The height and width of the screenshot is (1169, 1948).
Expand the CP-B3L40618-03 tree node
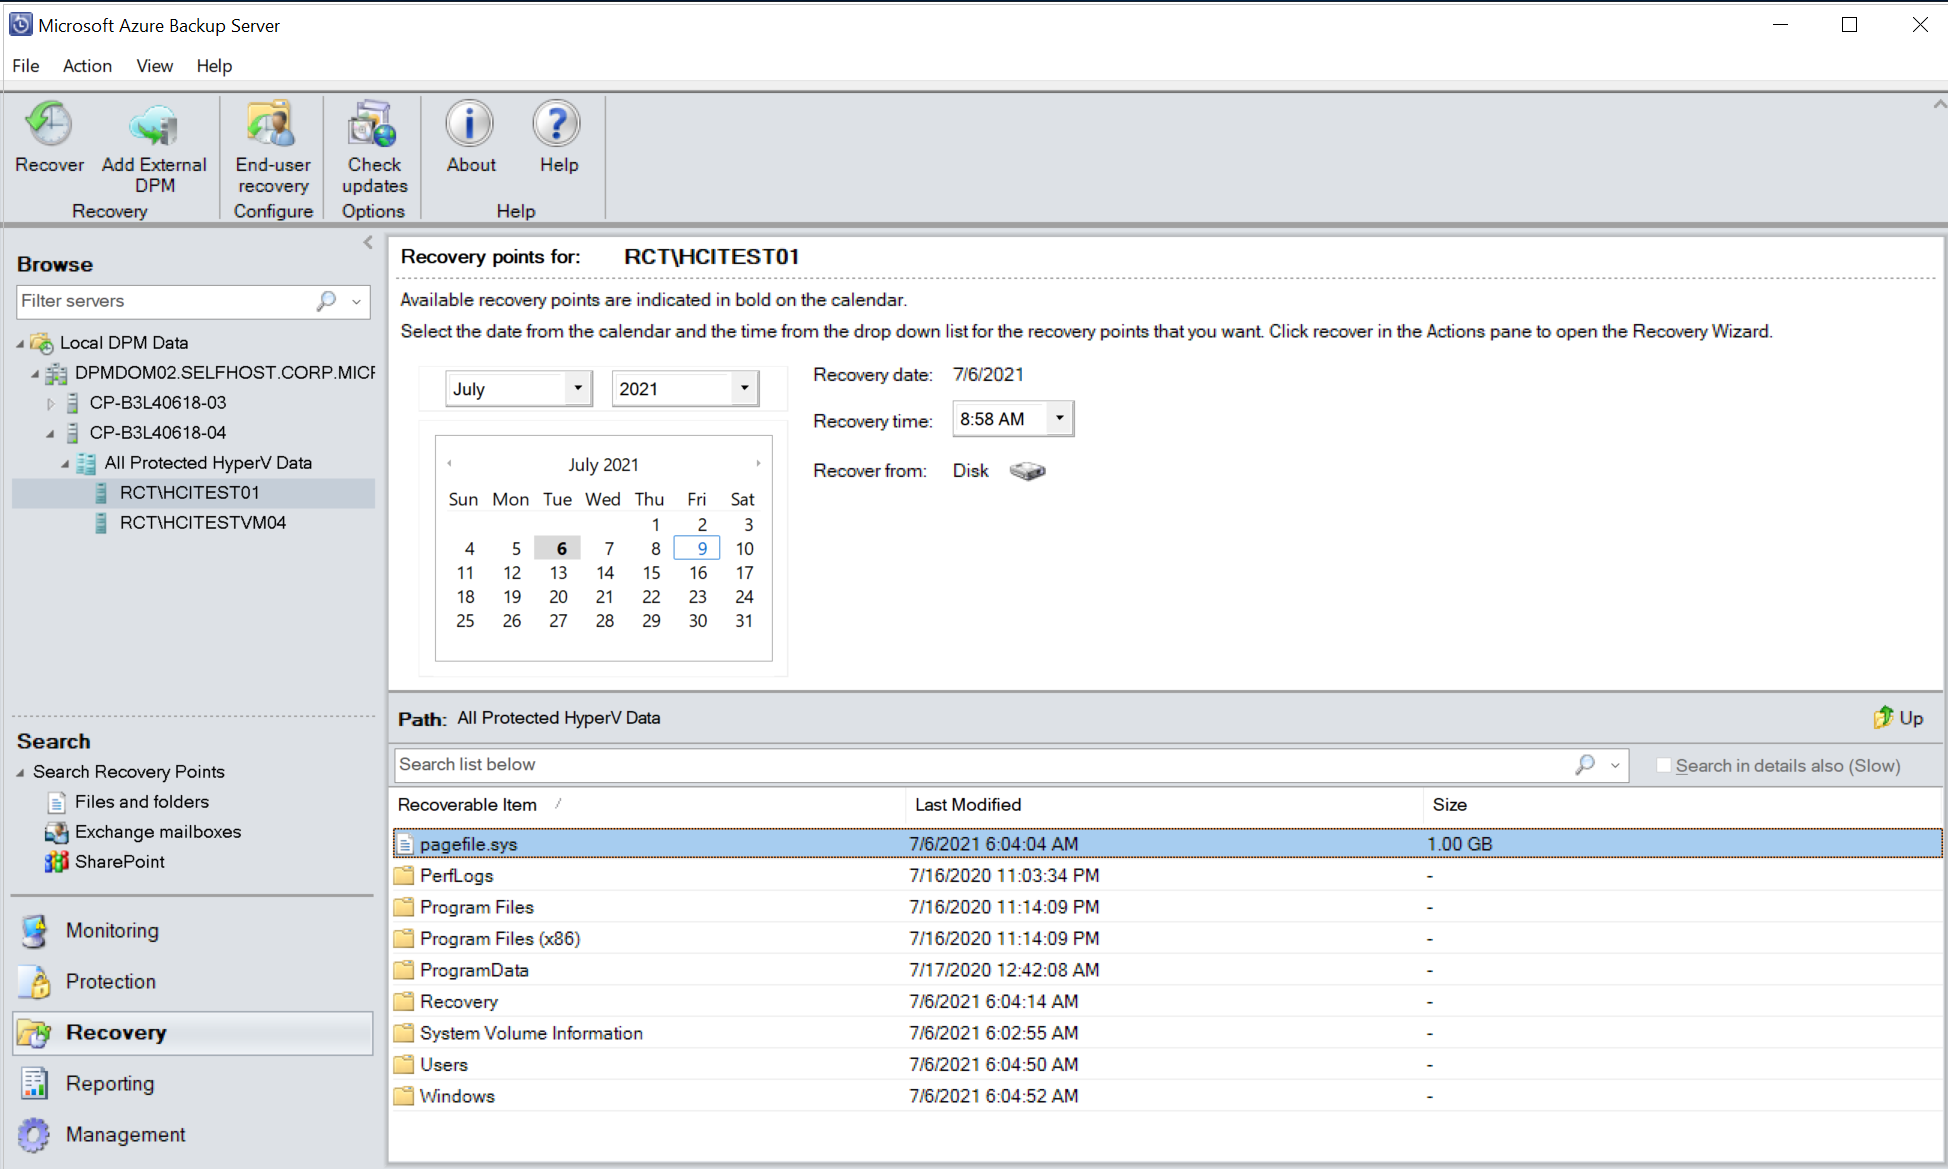pyautogui.click(x=49, y=402)
